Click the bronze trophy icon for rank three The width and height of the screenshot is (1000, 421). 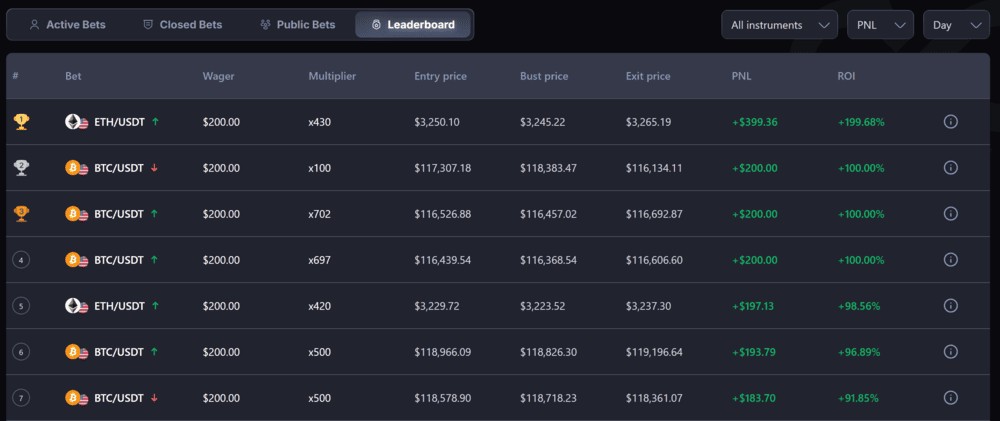point(21,214)
